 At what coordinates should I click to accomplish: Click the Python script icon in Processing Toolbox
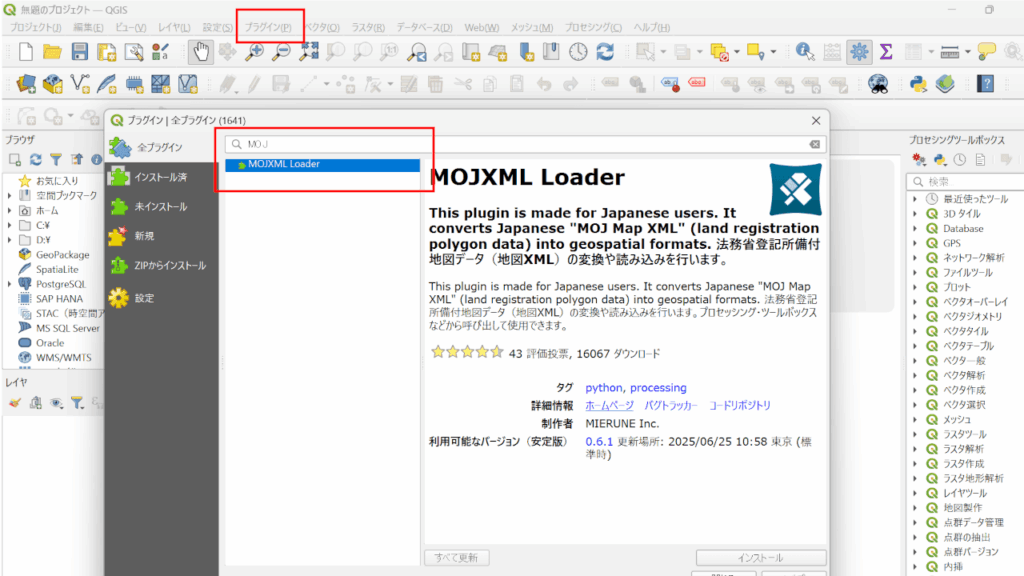940,159
